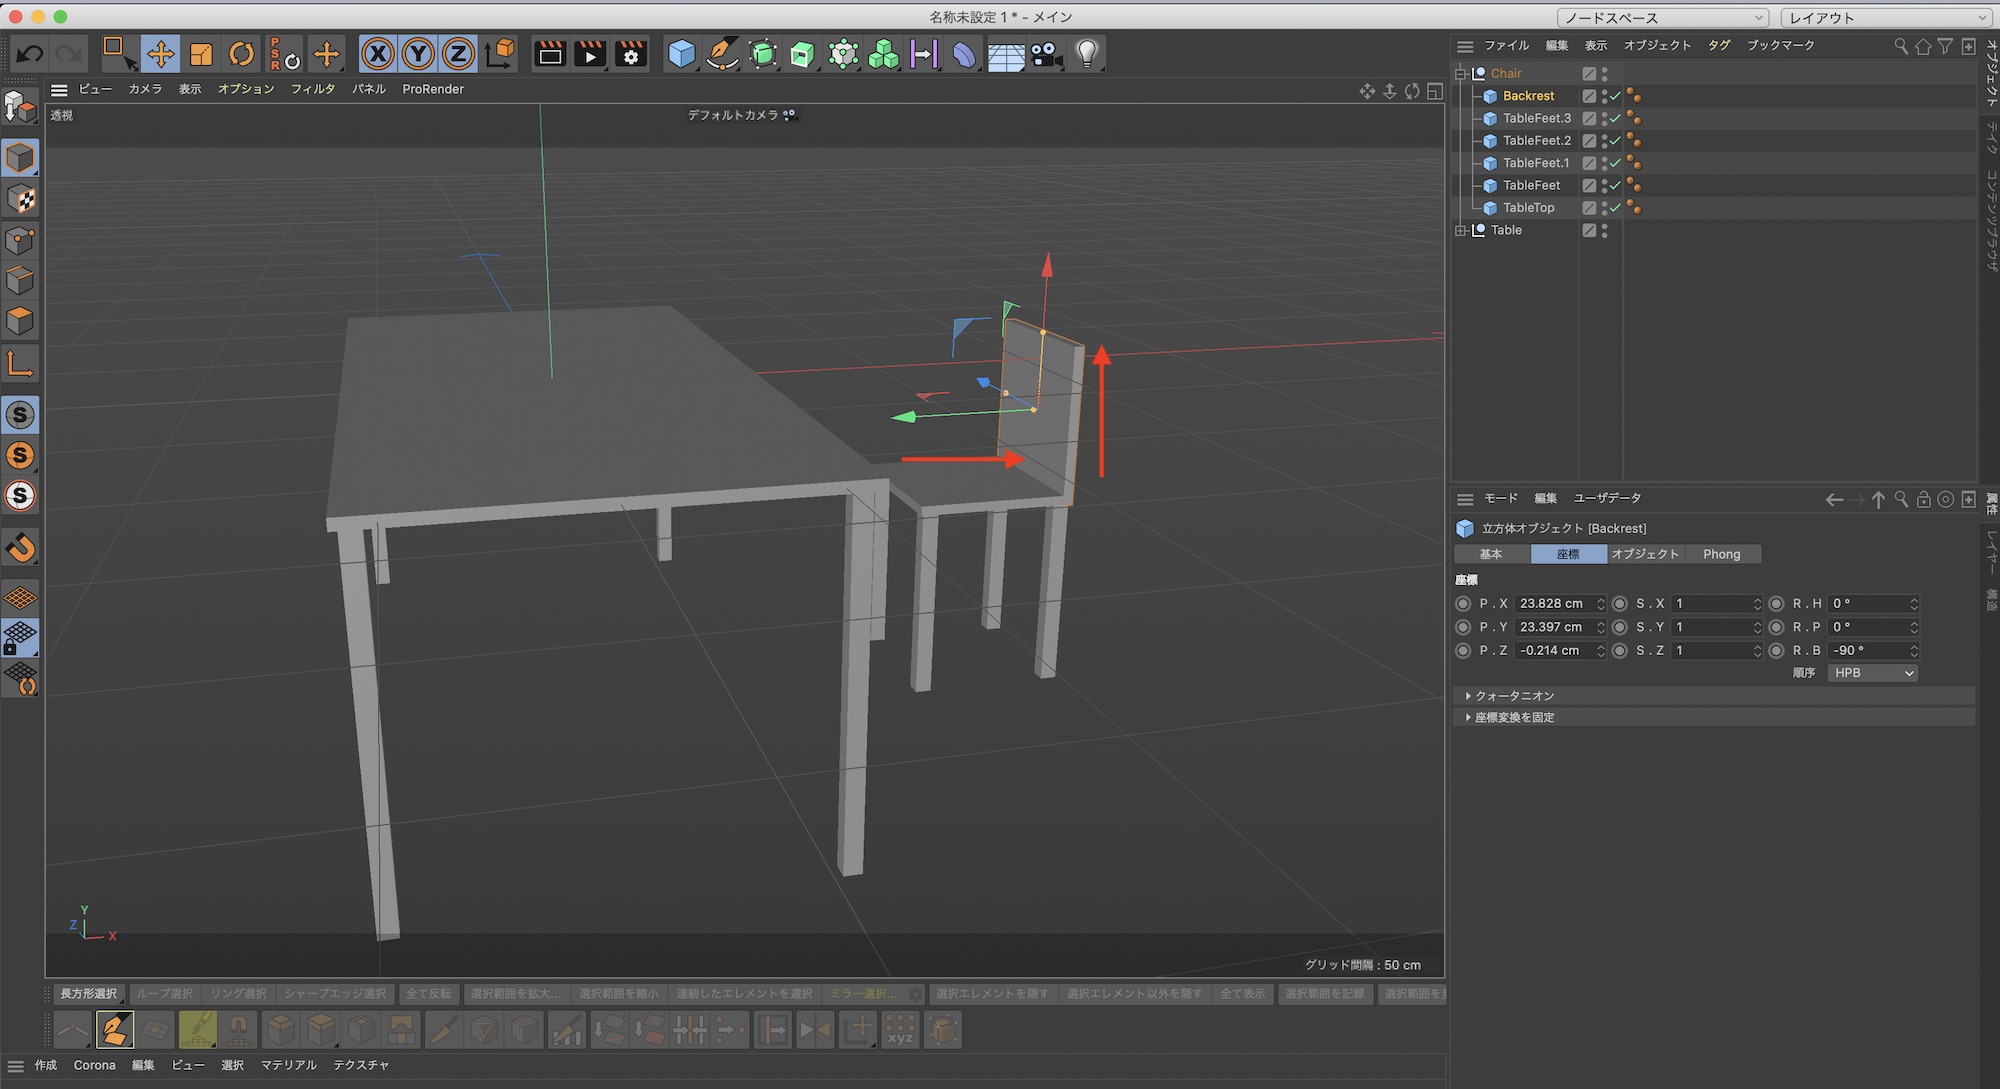2000x1089 pixels.
Task: Open the フィルタ viewport menu
Action: tap(312, 89)
